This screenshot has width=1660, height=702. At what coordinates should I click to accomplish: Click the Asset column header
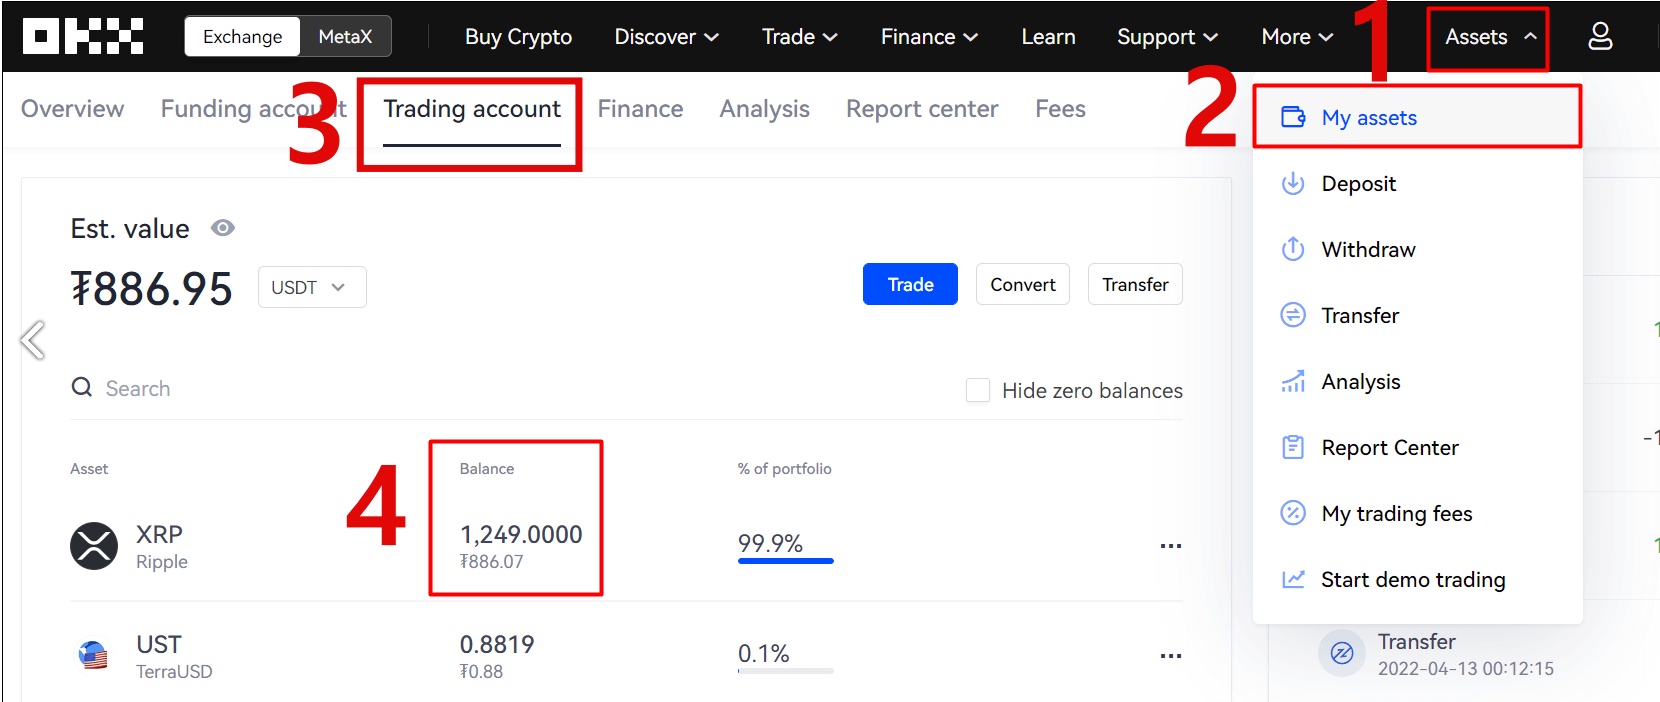click(x=89, y=468)
